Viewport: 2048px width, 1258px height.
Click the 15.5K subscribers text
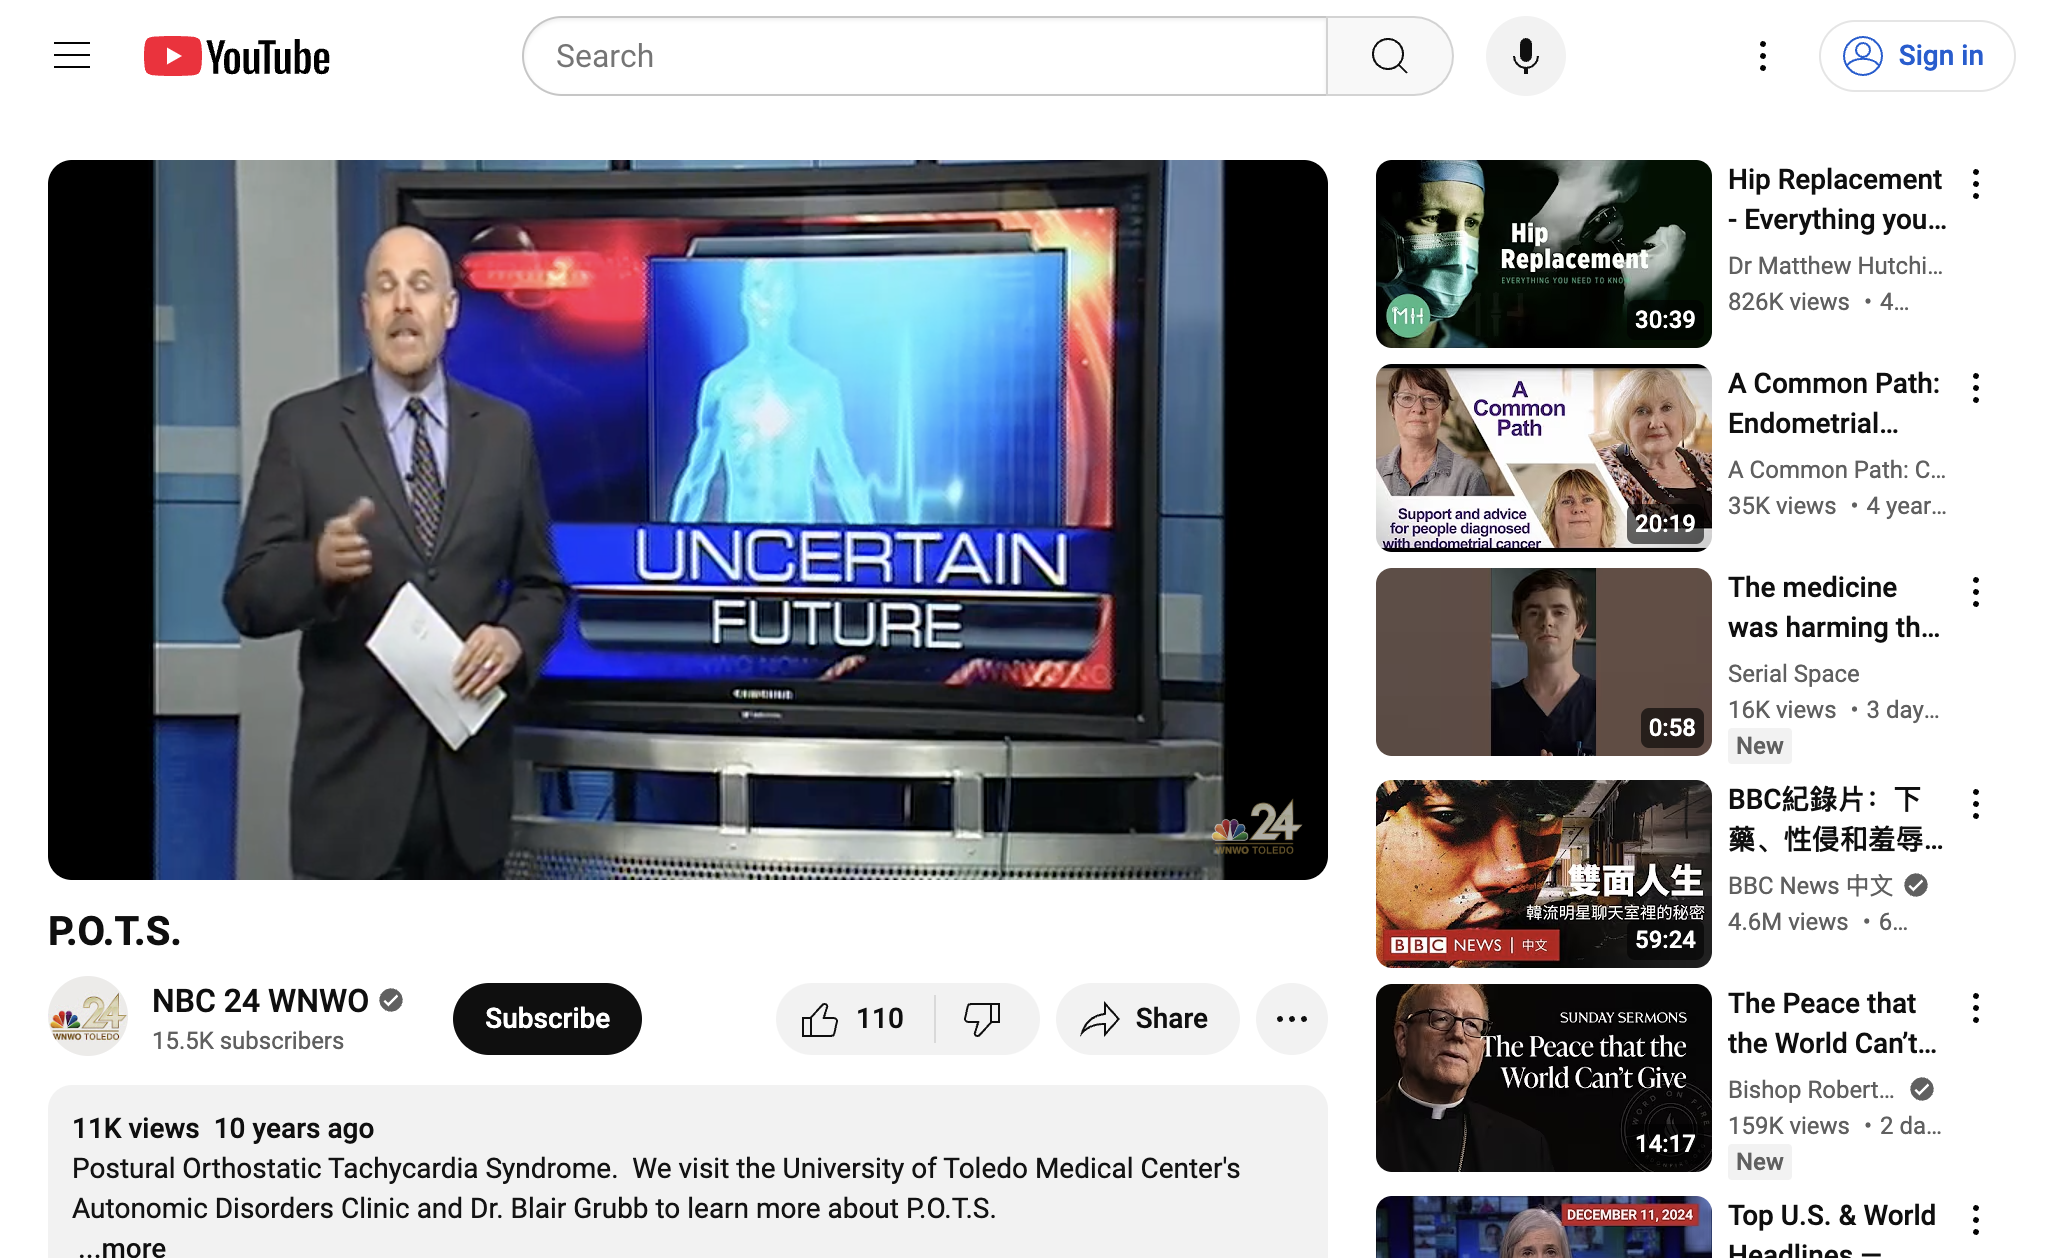pos(248,1041)
